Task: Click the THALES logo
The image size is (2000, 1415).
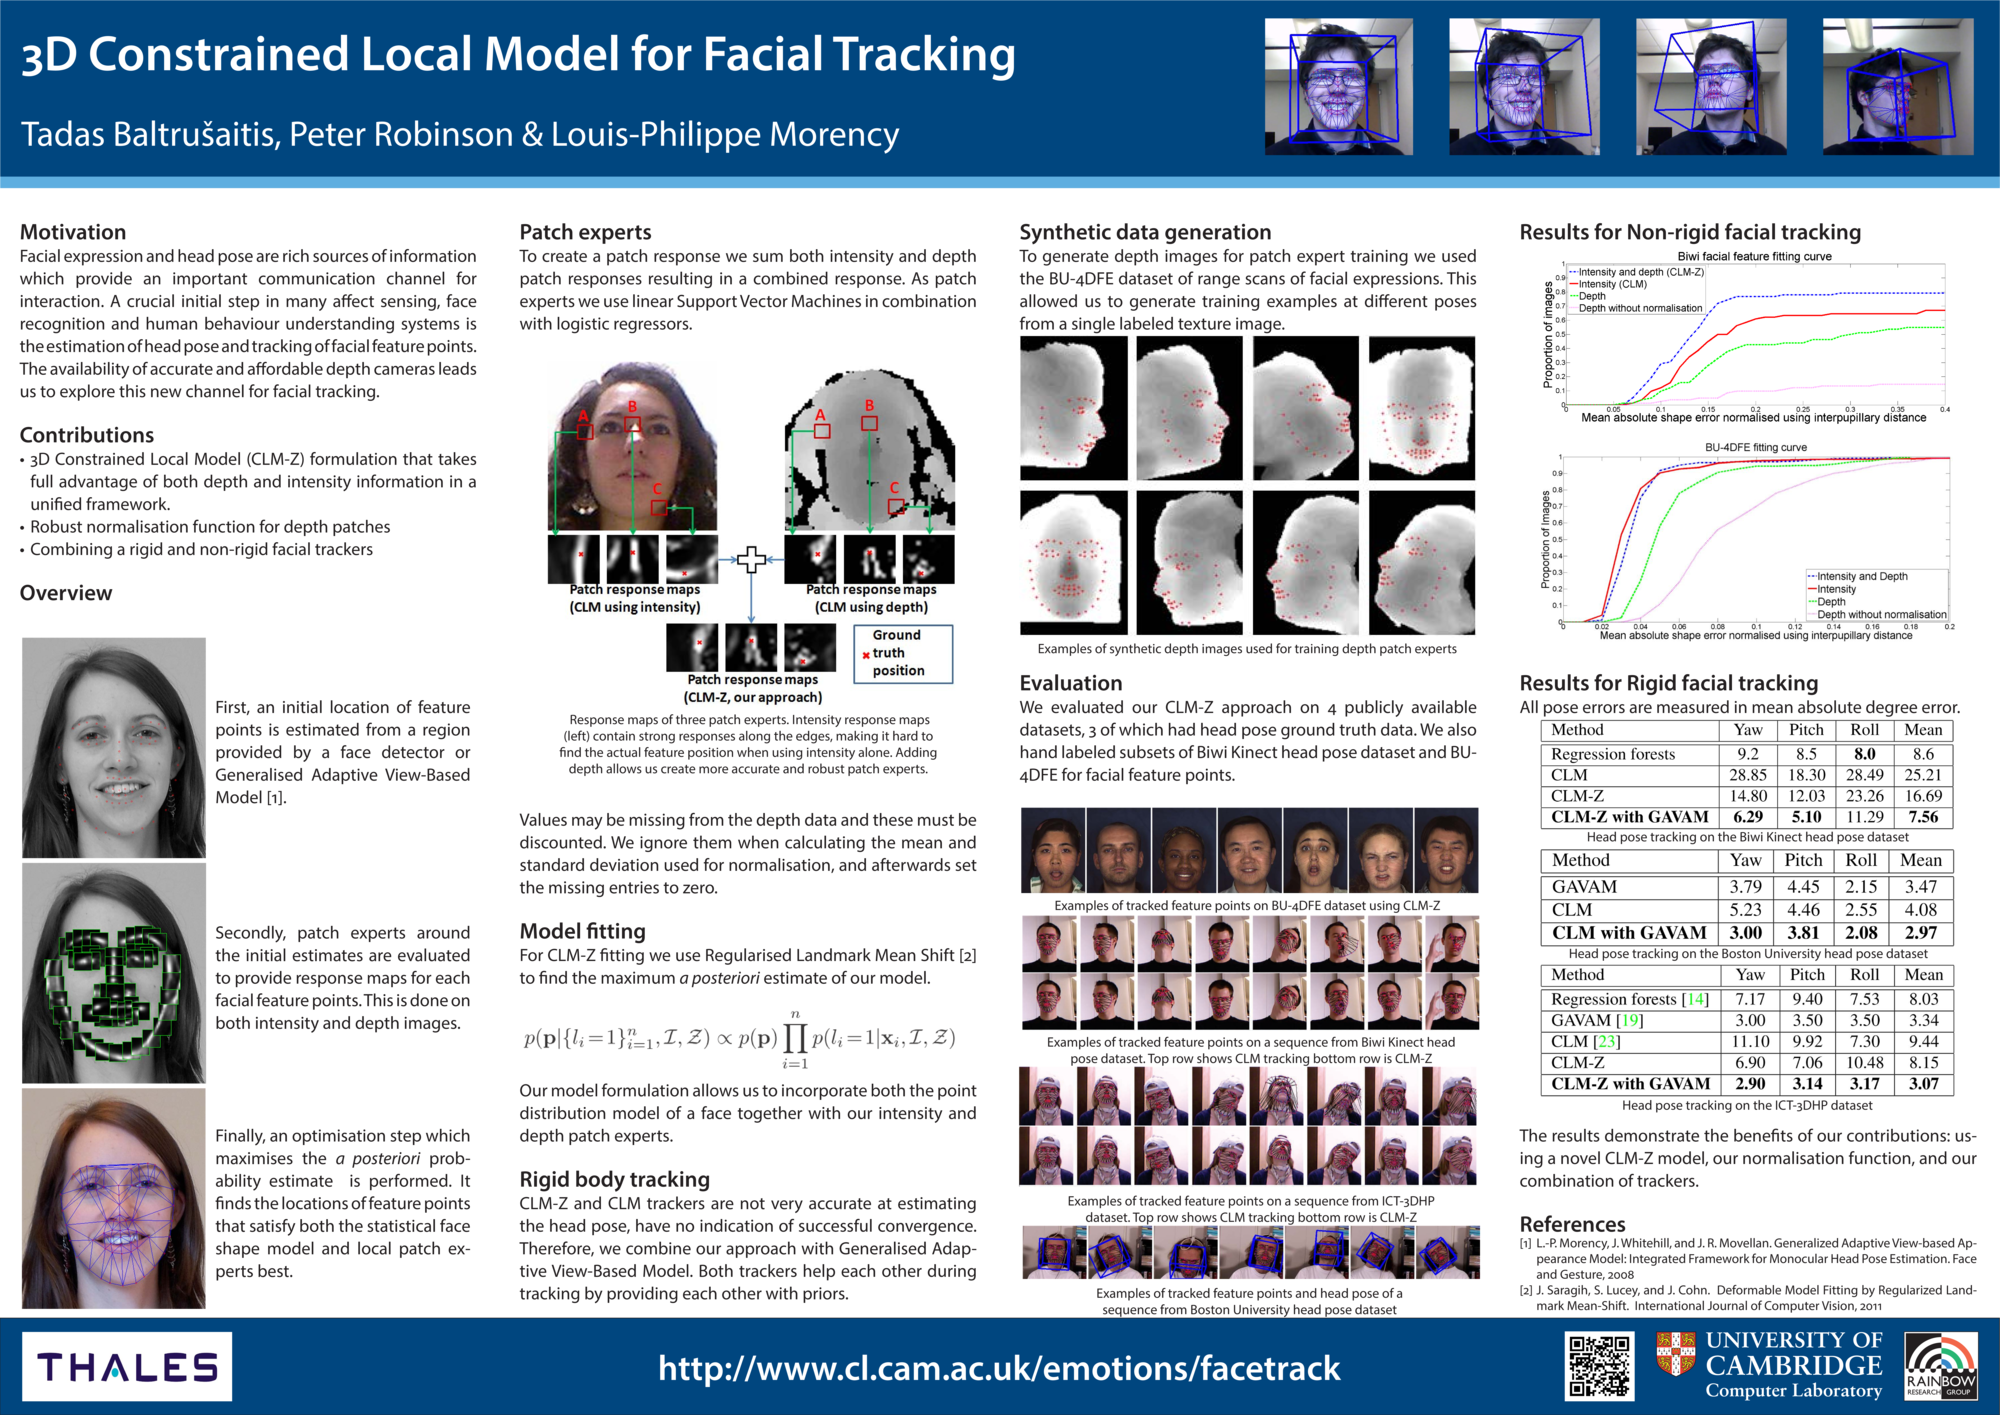Action: 127,1366
